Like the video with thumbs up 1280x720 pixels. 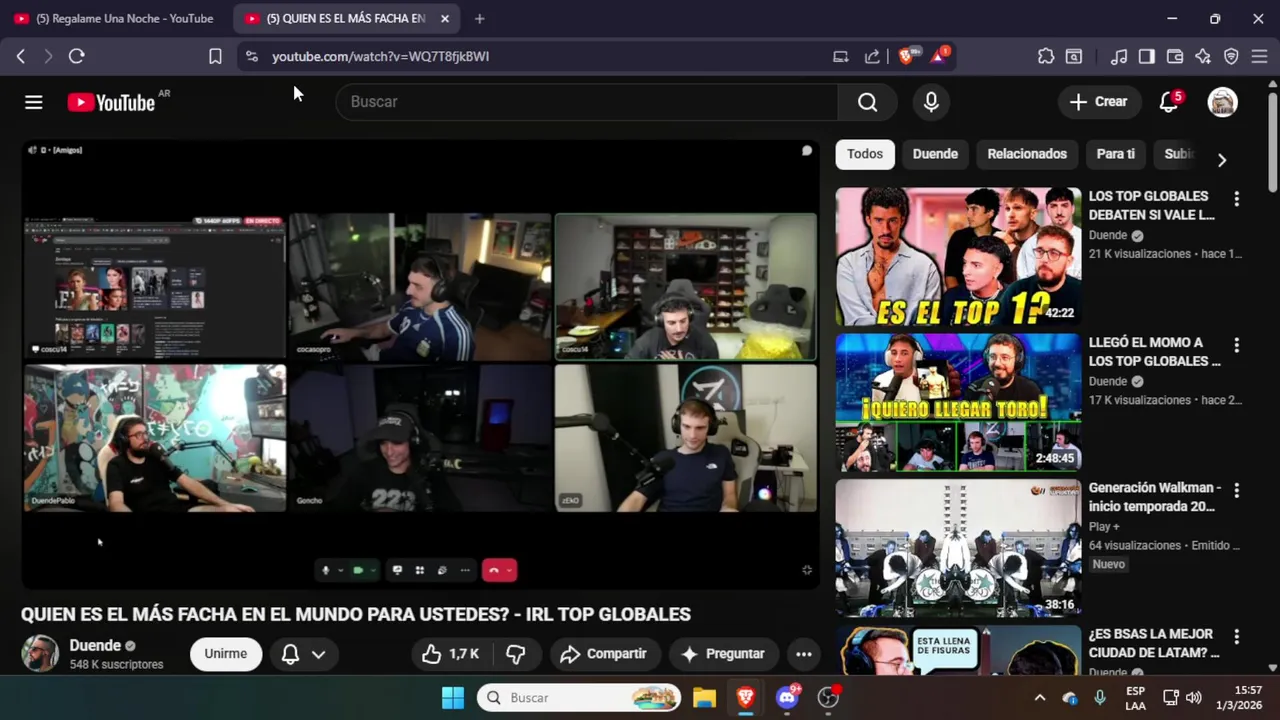tap(450, 654)
